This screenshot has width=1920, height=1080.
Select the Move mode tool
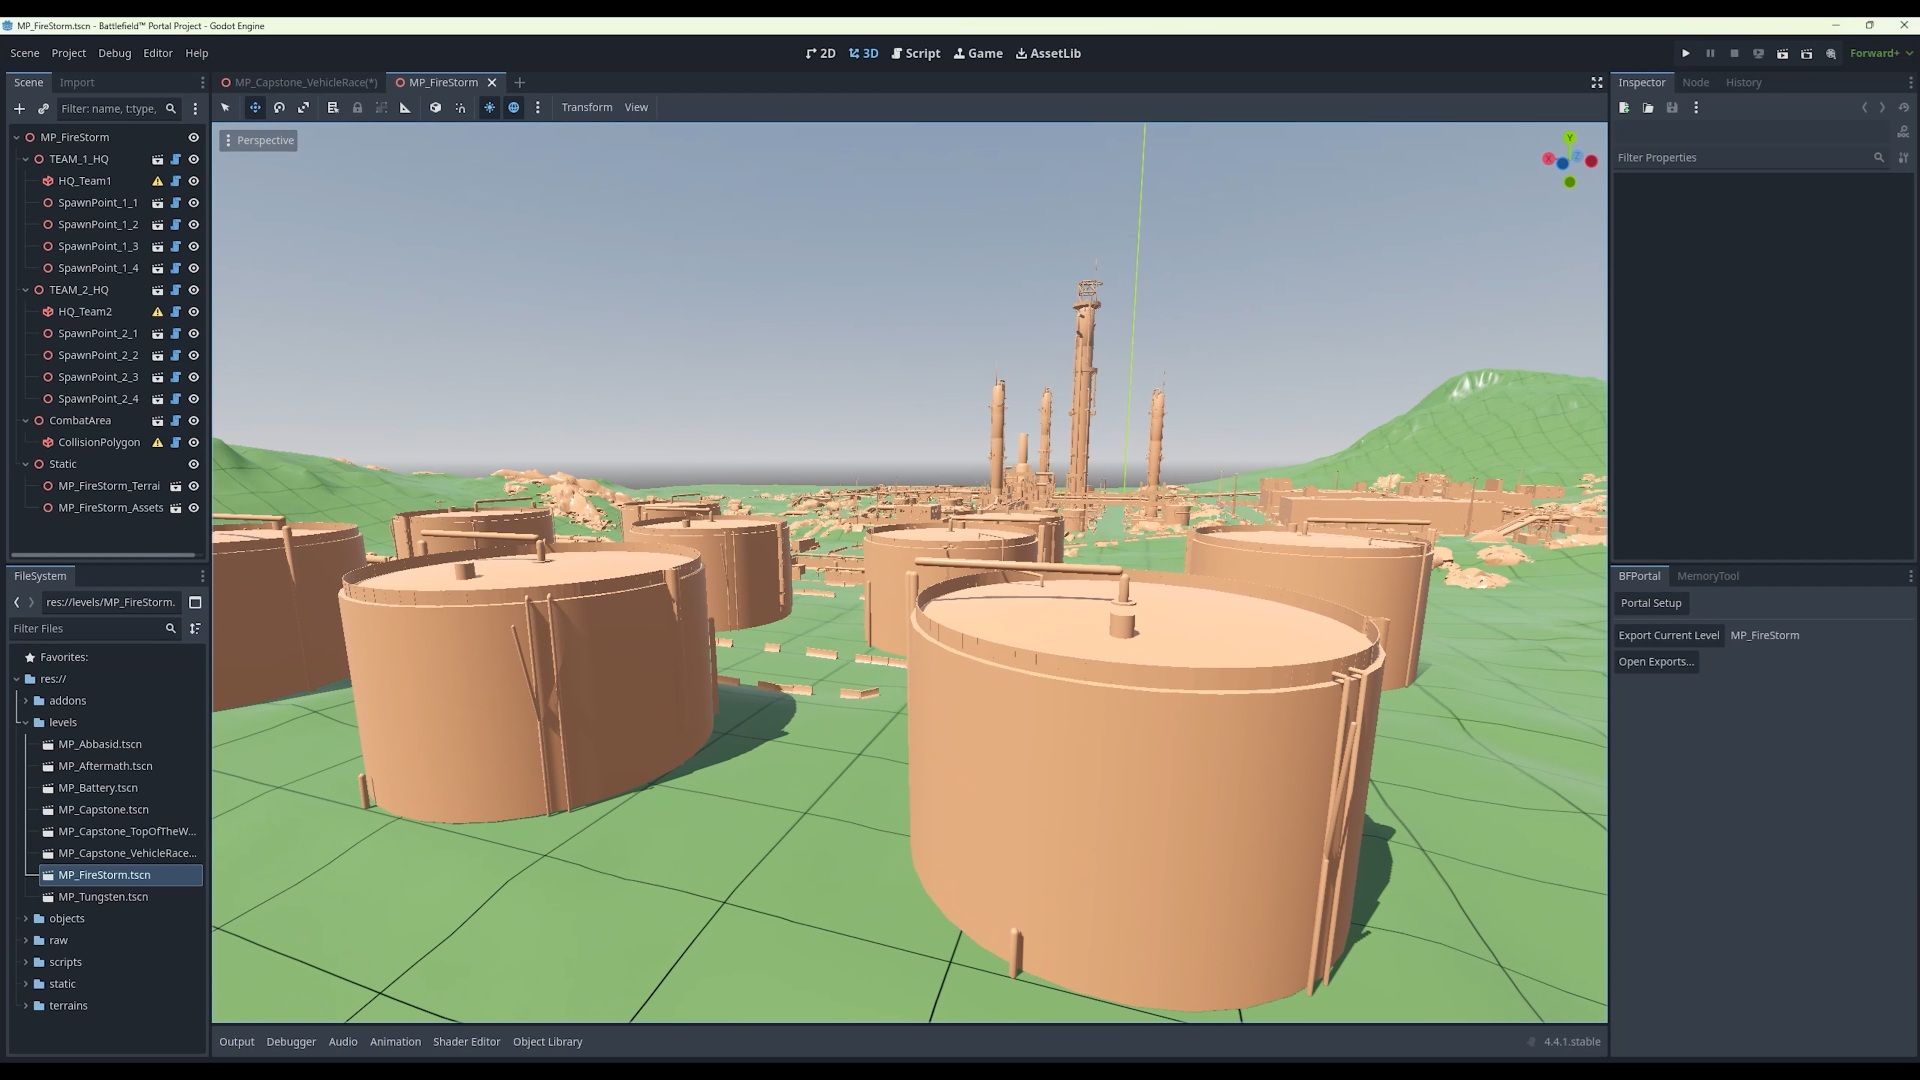(255, 107)
